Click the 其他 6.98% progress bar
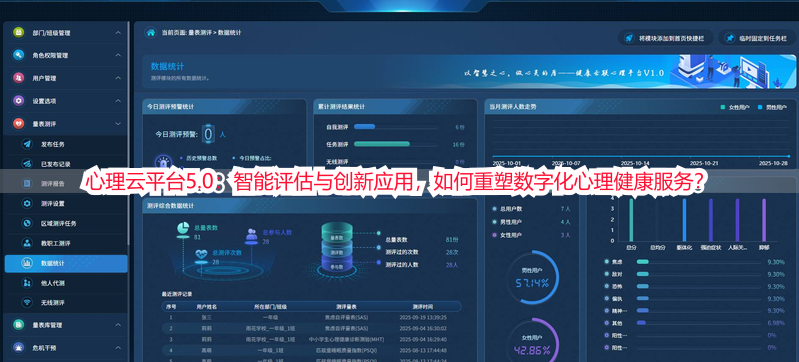799x362 pixels. coord(641,323)
